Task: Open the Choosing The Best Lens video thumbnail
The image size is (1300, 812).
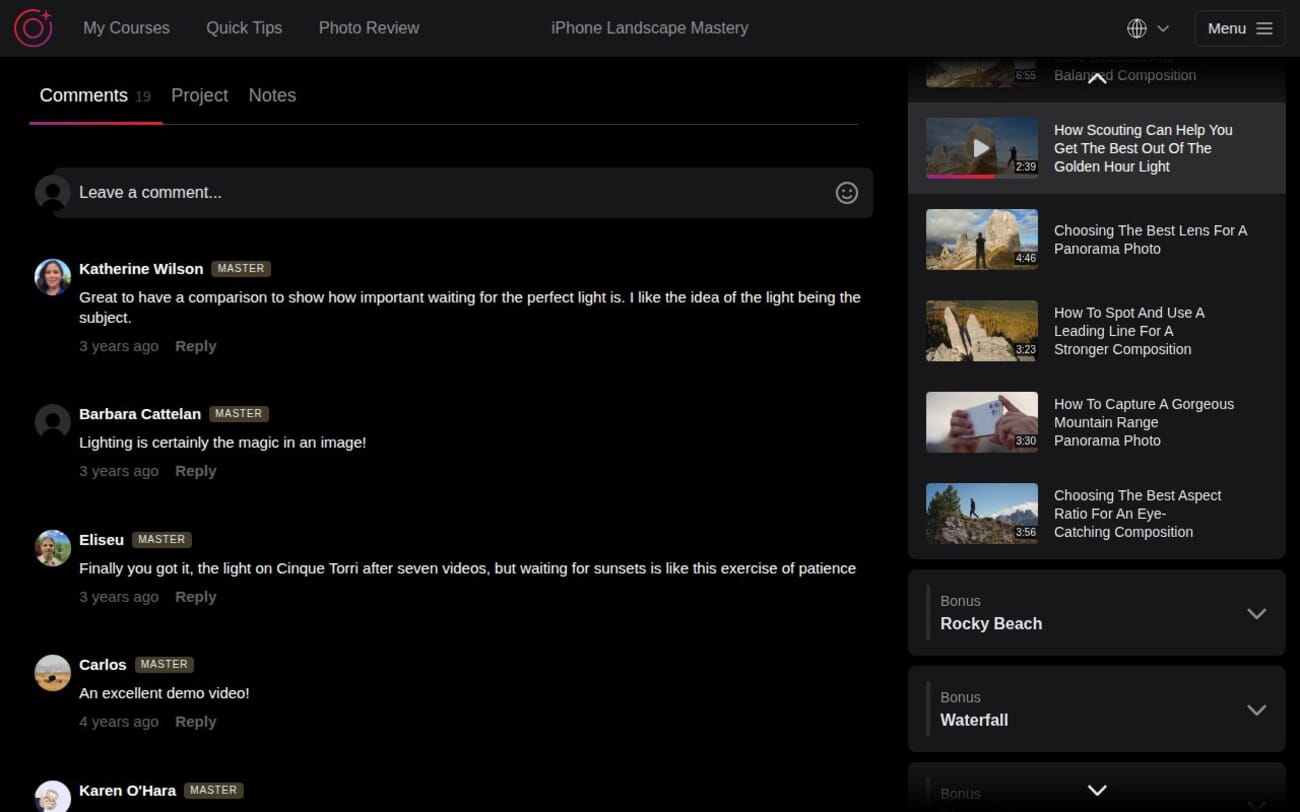Action: 981,239
